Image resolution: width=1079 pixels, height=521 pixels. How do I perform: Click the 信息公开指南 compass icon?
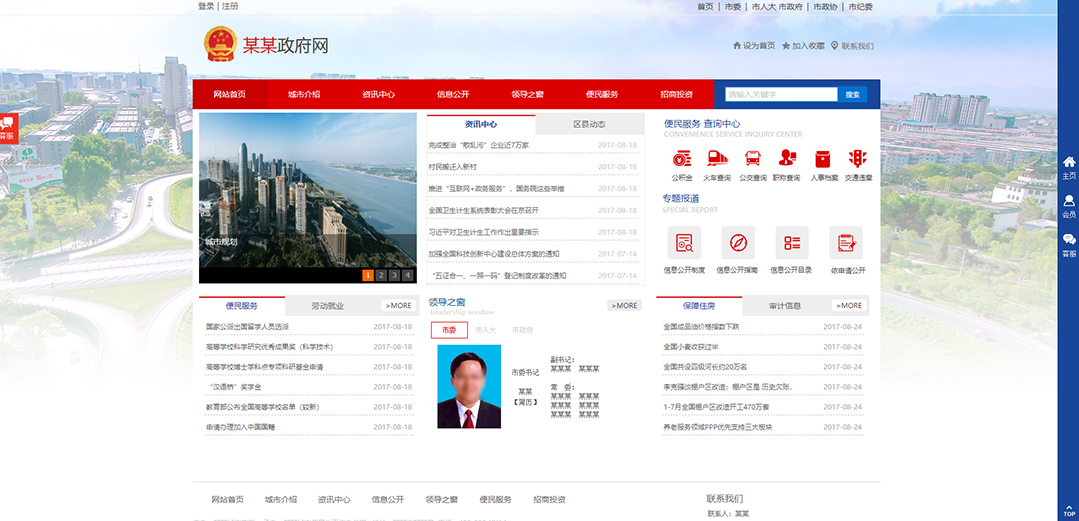(x=738, y=243)
